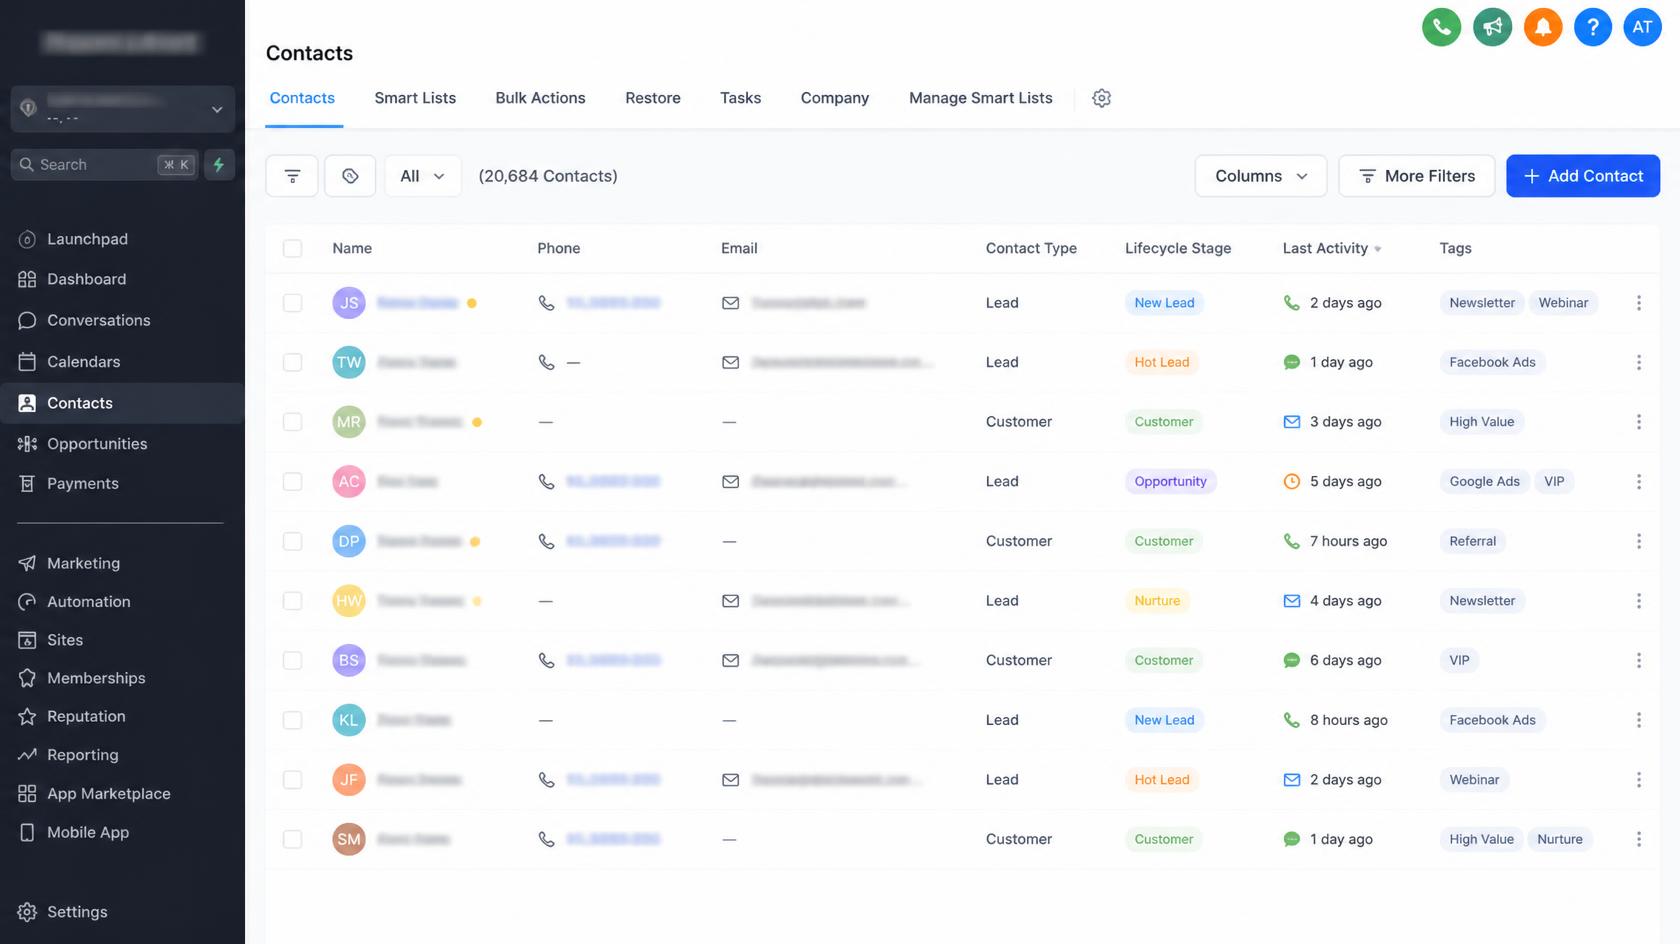Open the megaphone announcements icon
The width and height of the screenshot is (1680, 944).
(1492, 27)
